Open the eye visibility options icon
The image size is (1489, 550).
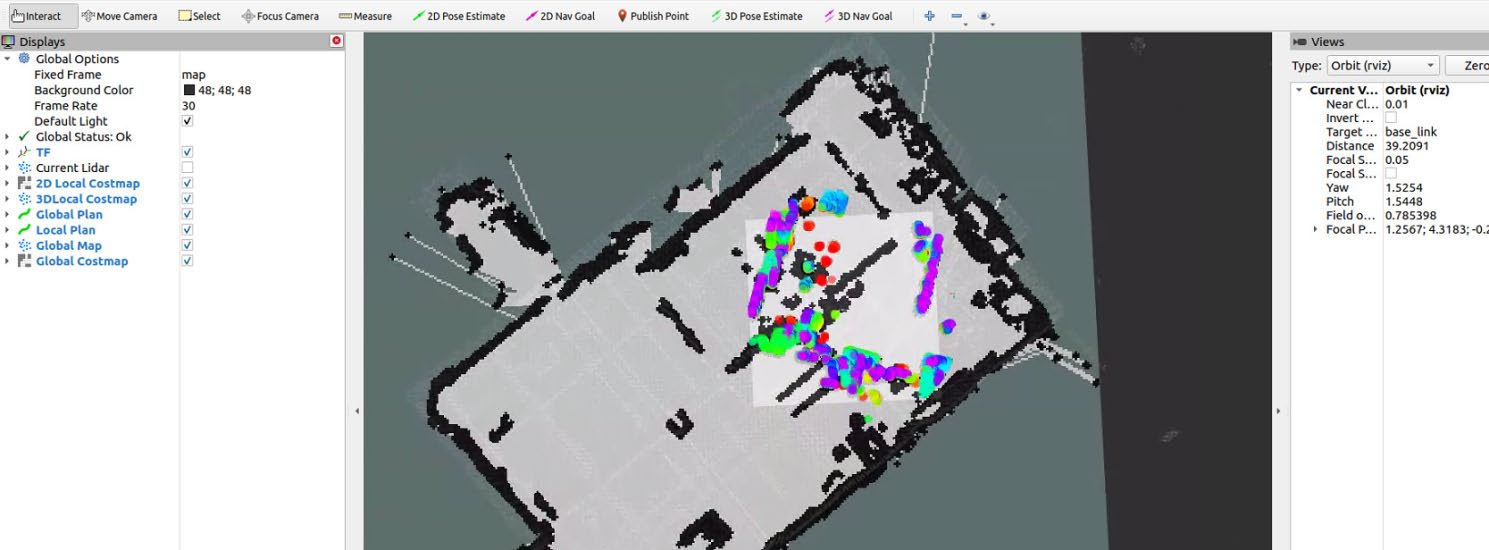(984, 16)
